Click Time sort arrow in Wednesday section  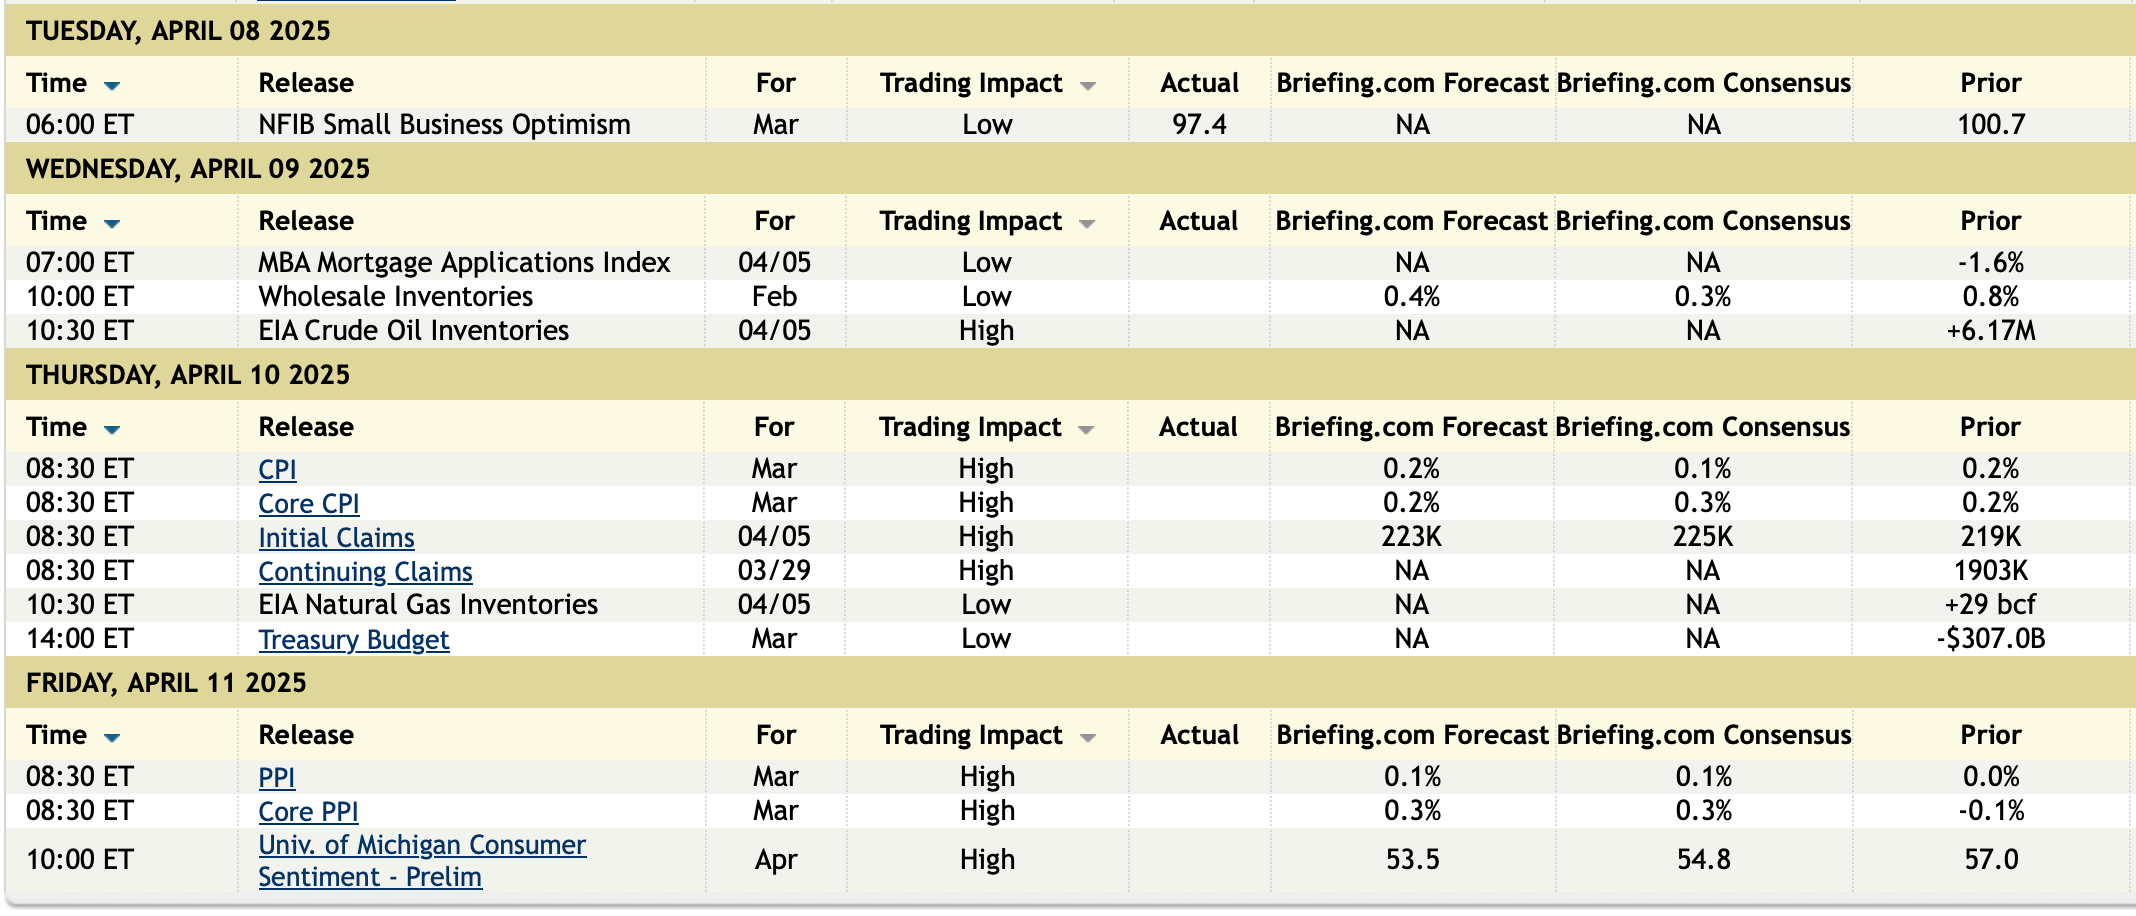click(x=112, y=223)
